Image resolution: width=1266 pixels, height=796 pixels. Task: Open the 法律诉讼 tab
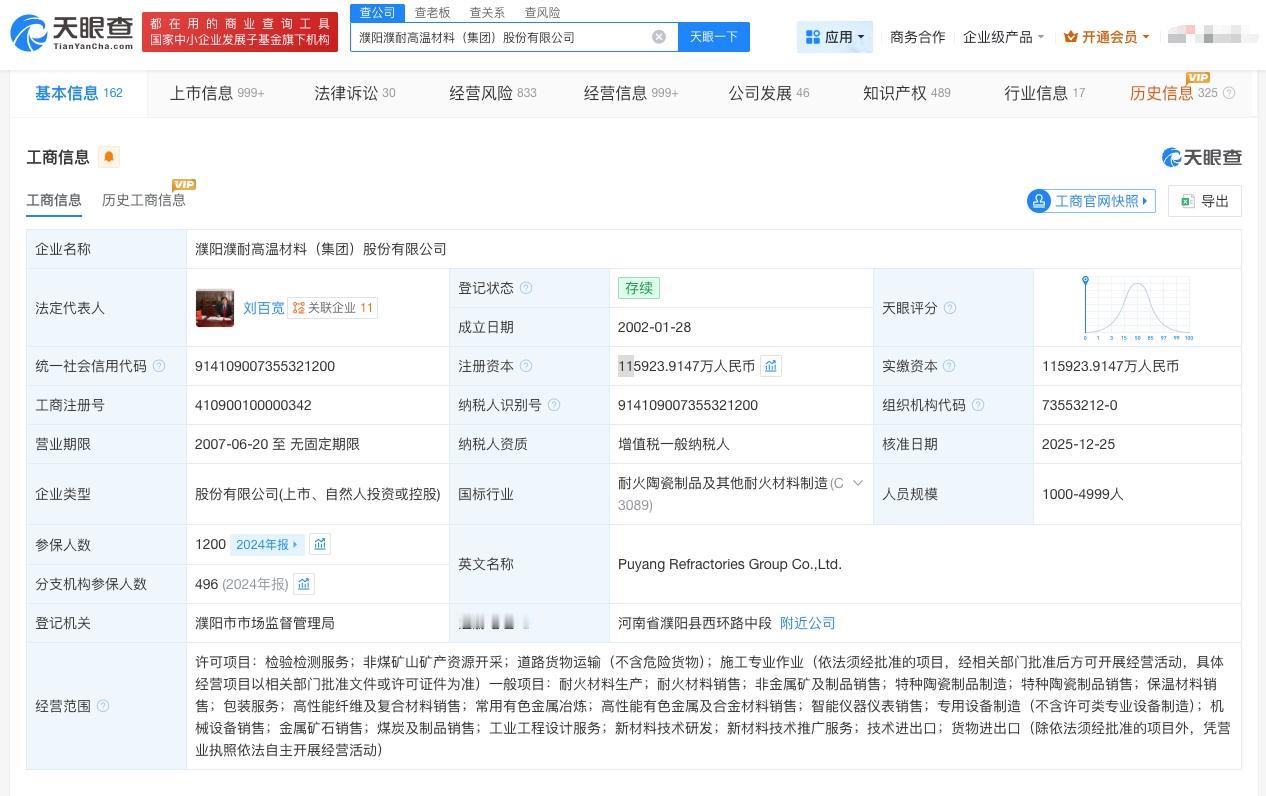tap(346, 92)
